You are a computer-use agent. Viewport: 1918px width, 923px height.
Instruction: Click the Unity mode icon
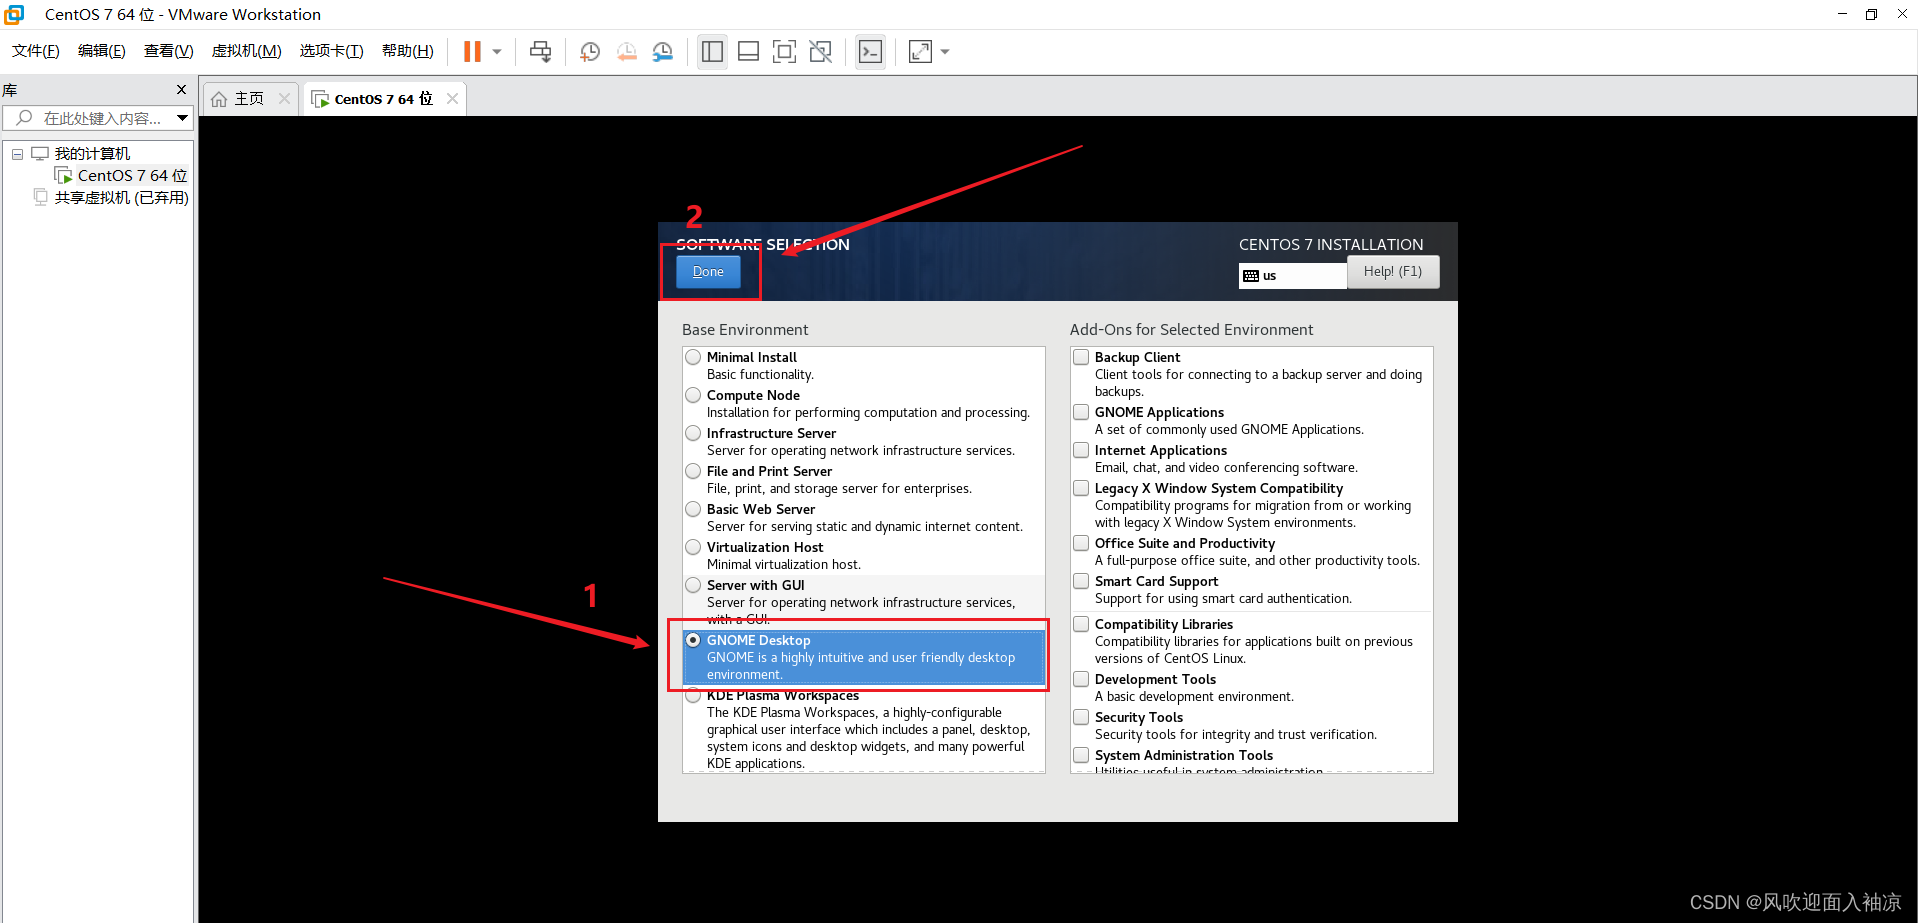(821, 52)
